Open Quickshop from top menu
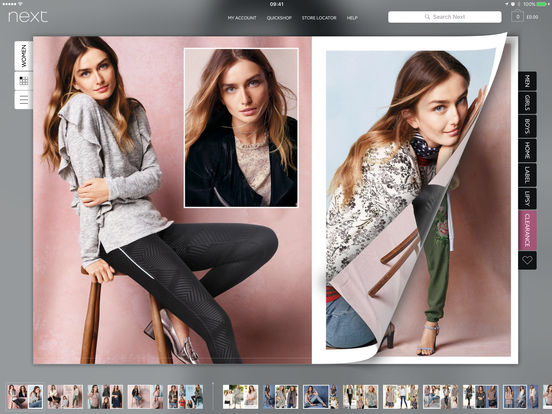The image size is (552, 414). click(x=279, y=18)
